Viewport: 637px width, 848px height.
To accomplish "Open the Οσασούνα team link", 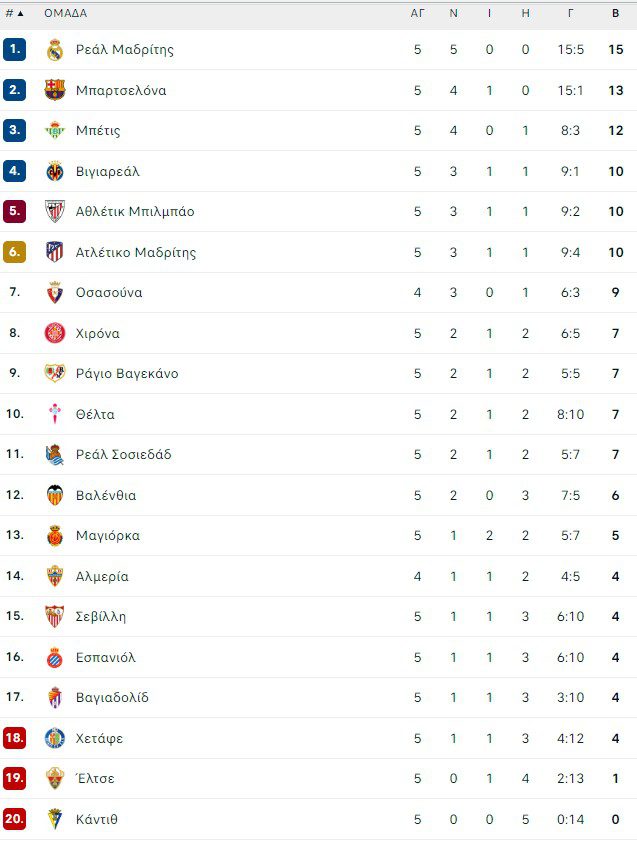I will tap(109, 293).
